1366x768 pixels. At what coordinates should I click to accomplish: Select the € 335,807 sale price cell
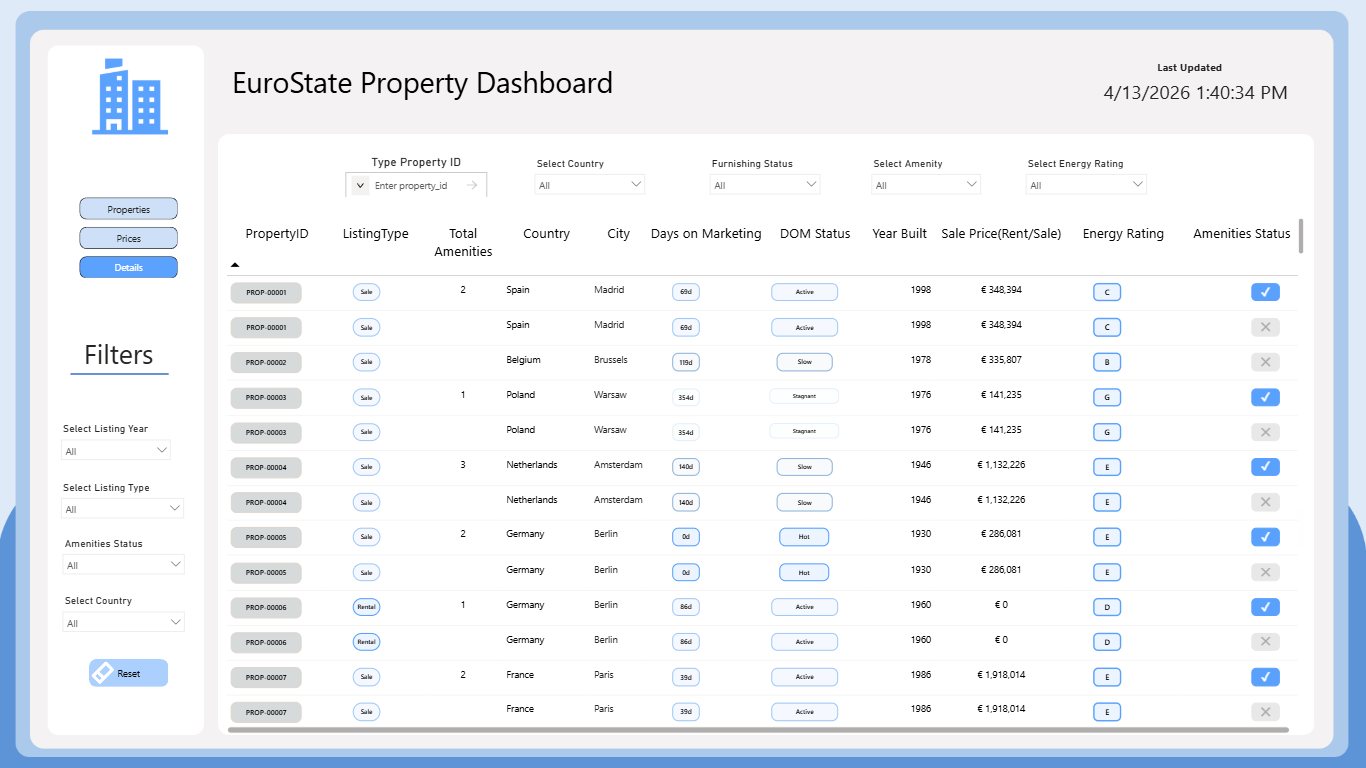click(1000, 360)
